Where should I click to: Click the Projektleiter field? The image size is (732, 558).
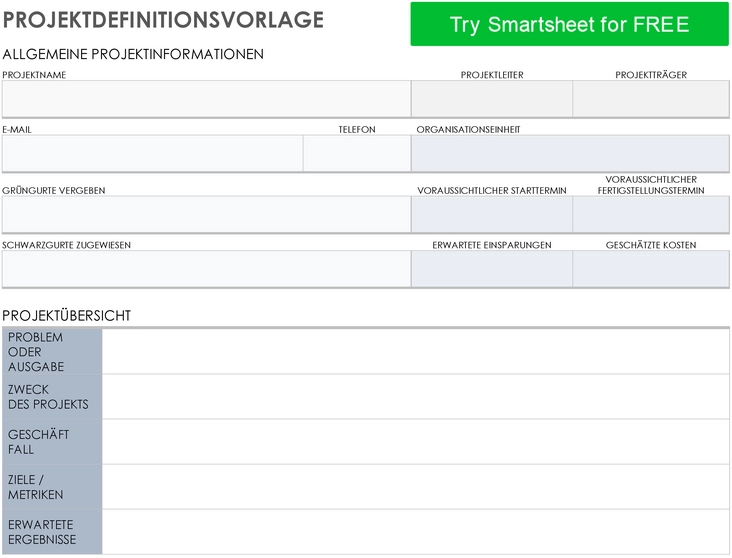[x=492, y=99]
